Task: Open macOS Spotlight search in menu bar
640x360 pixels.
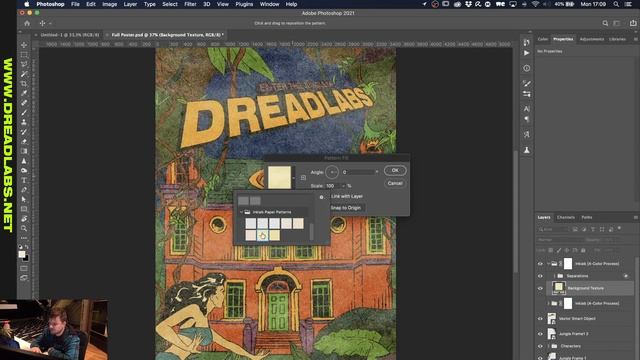Action: (x=616, y=4)
